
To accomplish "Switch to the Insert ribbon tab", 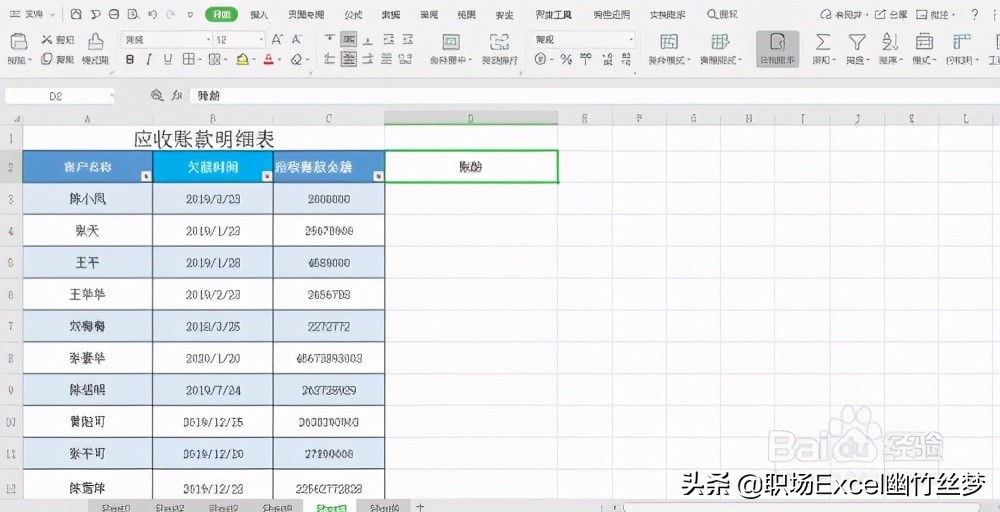I will pyautogui.click(x=259, y=14).
